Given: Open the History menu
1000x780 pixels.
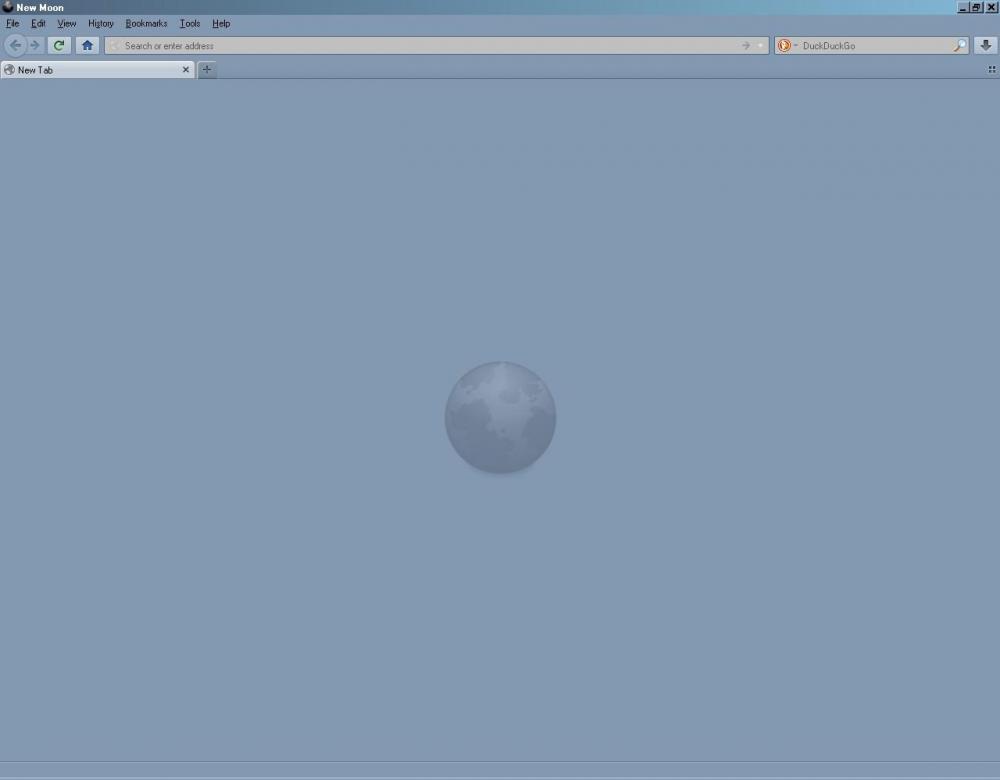Looking at the screenshot, I should coord(101,24).
